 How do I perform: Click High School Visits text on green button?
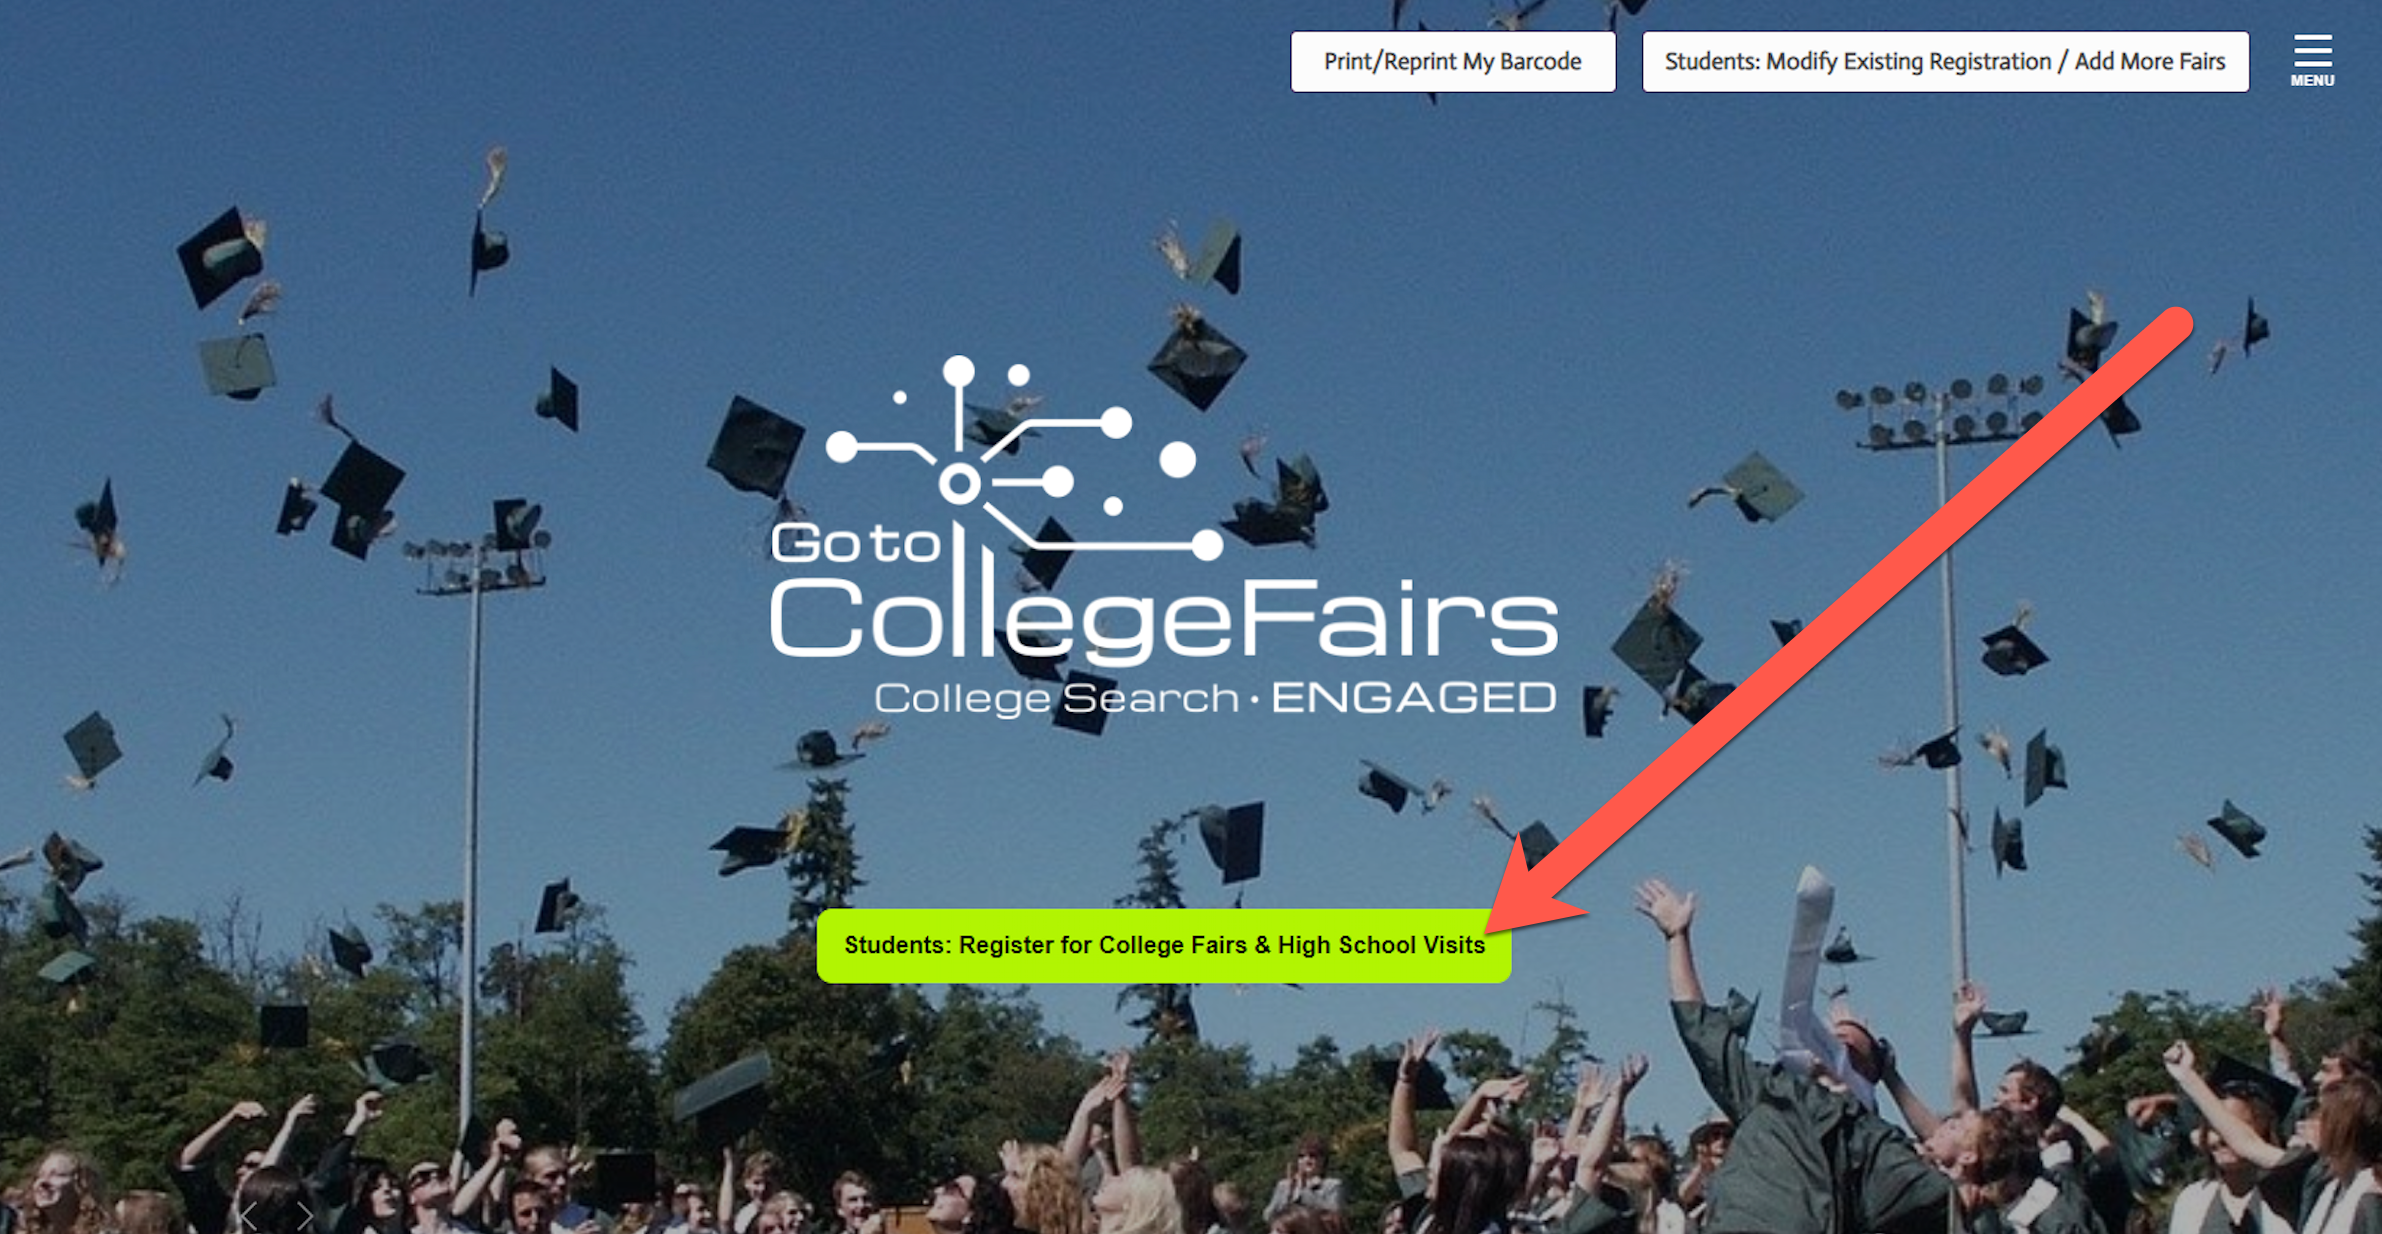coord(1381,945)
